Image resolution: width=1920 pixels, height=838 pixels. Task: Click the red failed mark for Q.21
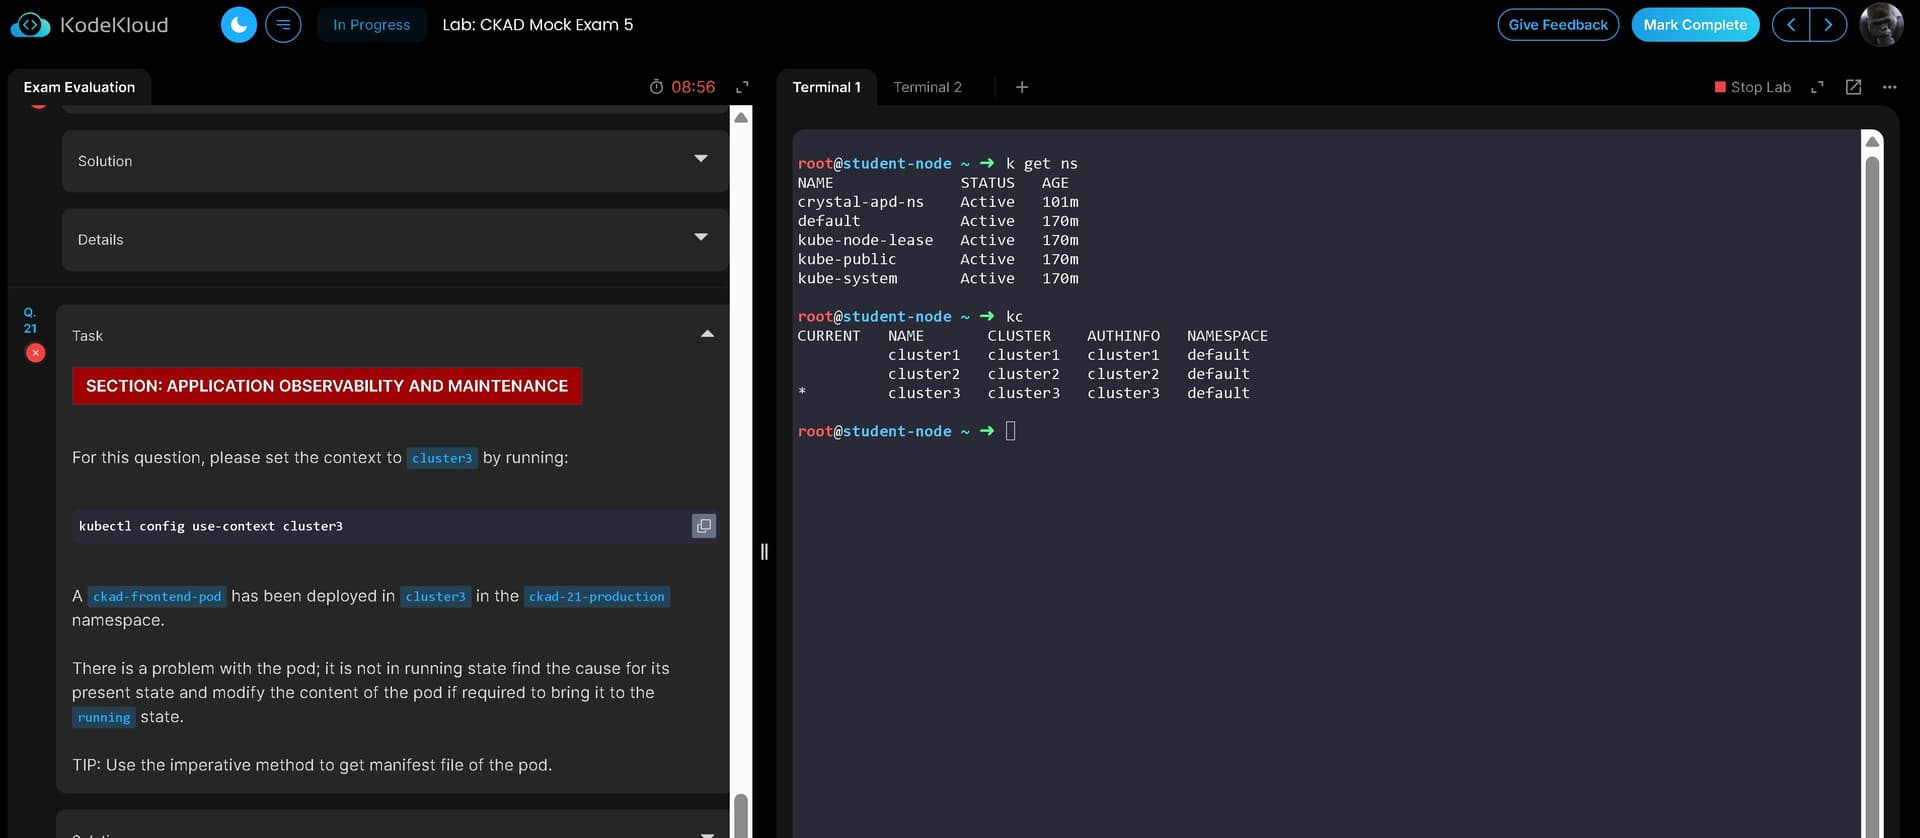pos(35,353)
